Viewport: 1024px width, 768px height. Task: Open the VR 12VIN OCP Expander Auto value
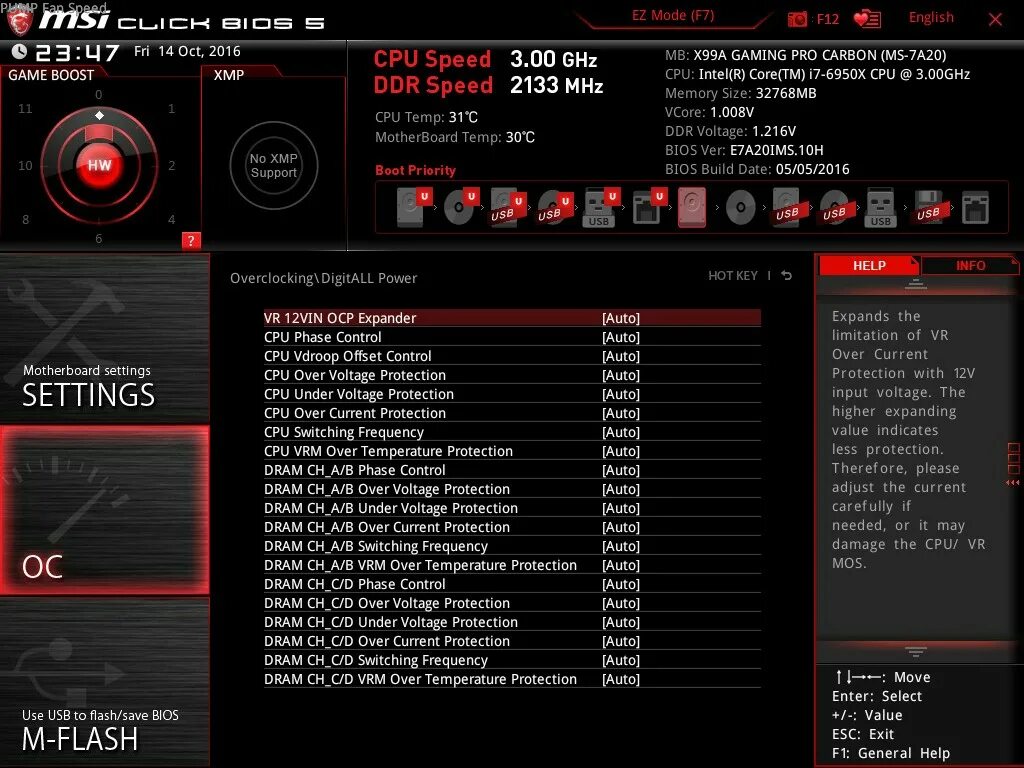coord(621,318)
